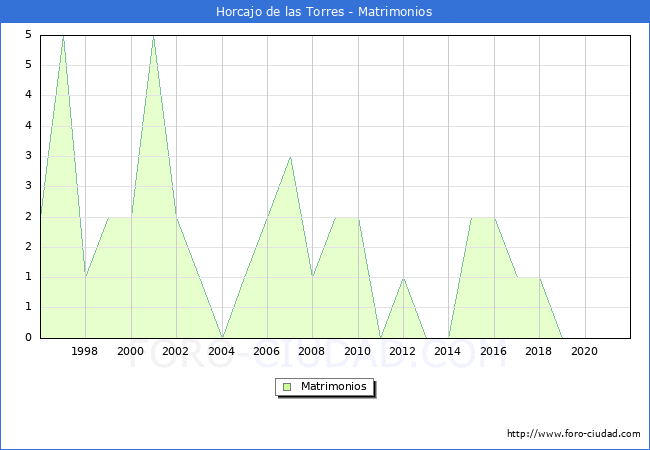Click the 1997 peak of the area chart
Screen dimensions: 650x450
click(x=63, y=37)
